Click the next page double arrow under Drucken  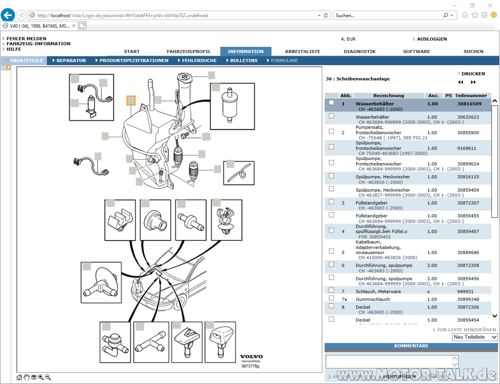click(x=473, y=82)
